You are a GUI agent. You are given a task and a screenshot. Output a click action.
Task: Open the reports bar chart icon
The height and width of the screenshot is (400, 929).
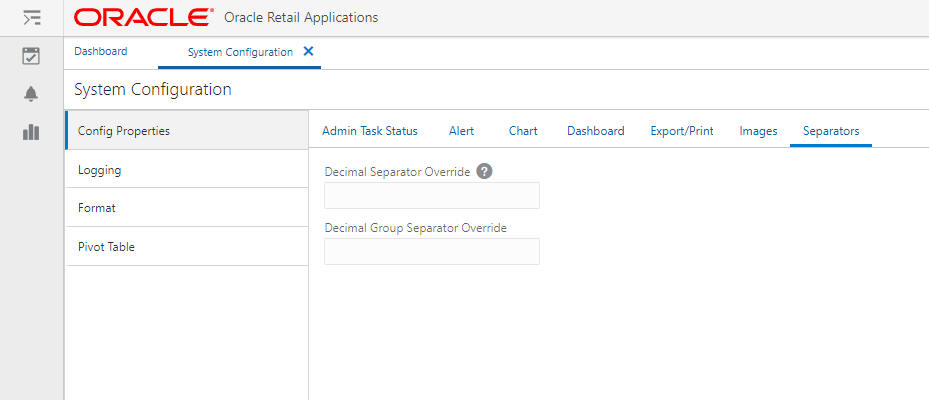pos(31,132)
